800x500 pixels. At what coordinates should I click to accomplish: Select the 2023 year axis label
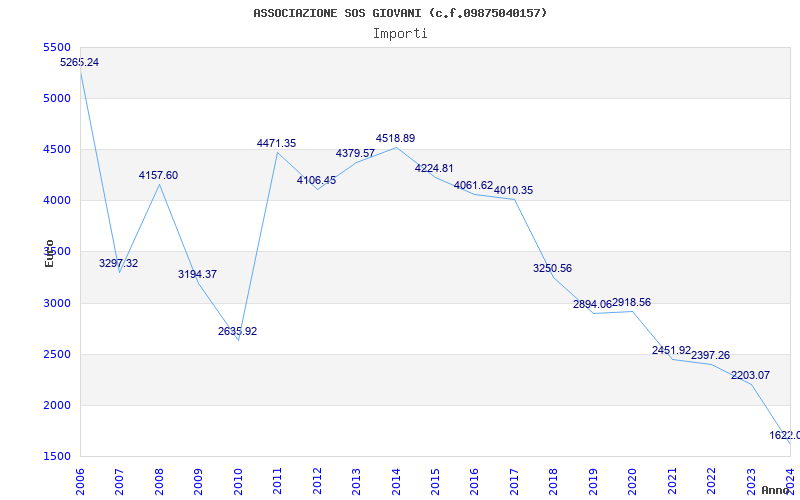pyautogui.click(x=751, y=482)
